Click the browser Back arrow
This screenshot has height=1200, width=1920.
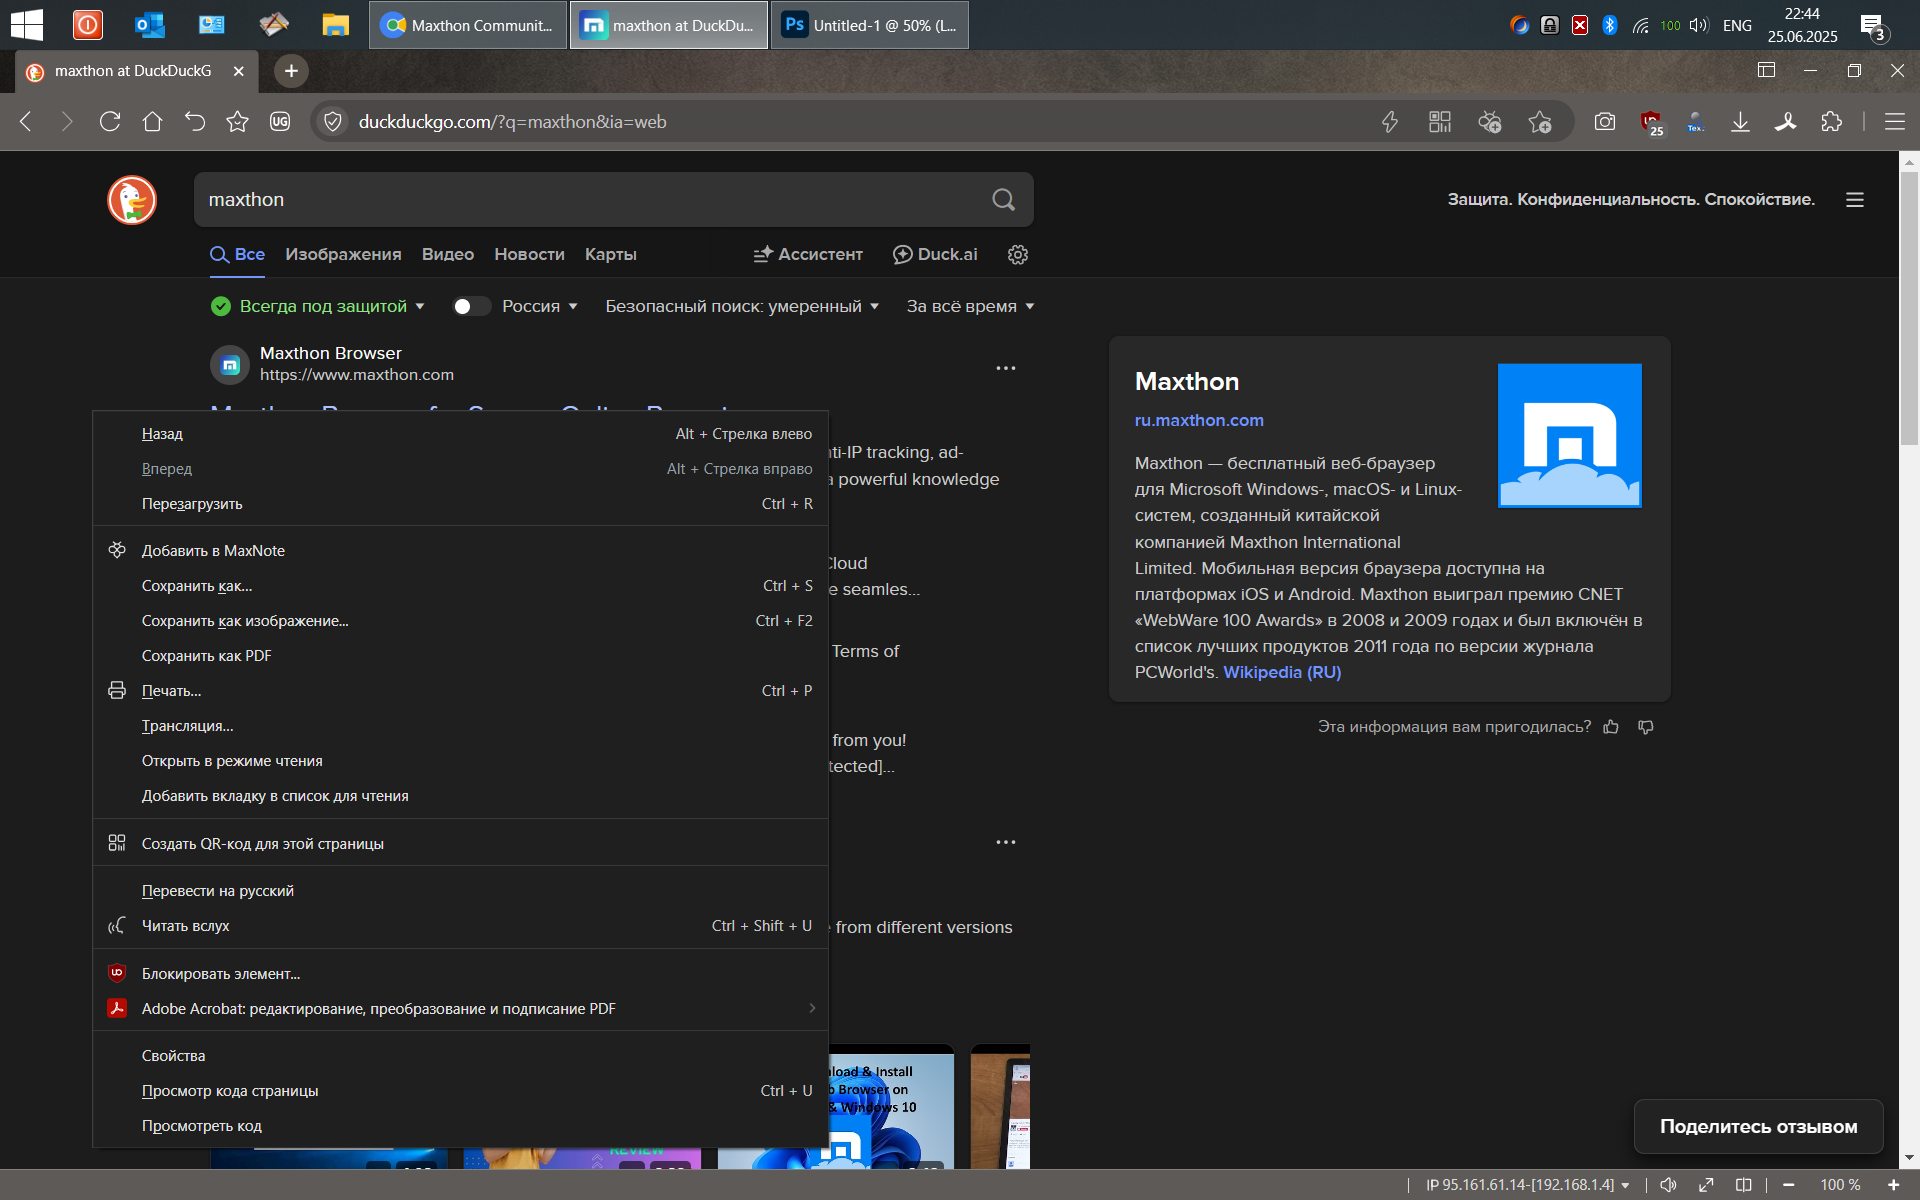click(x=26, y=122)
